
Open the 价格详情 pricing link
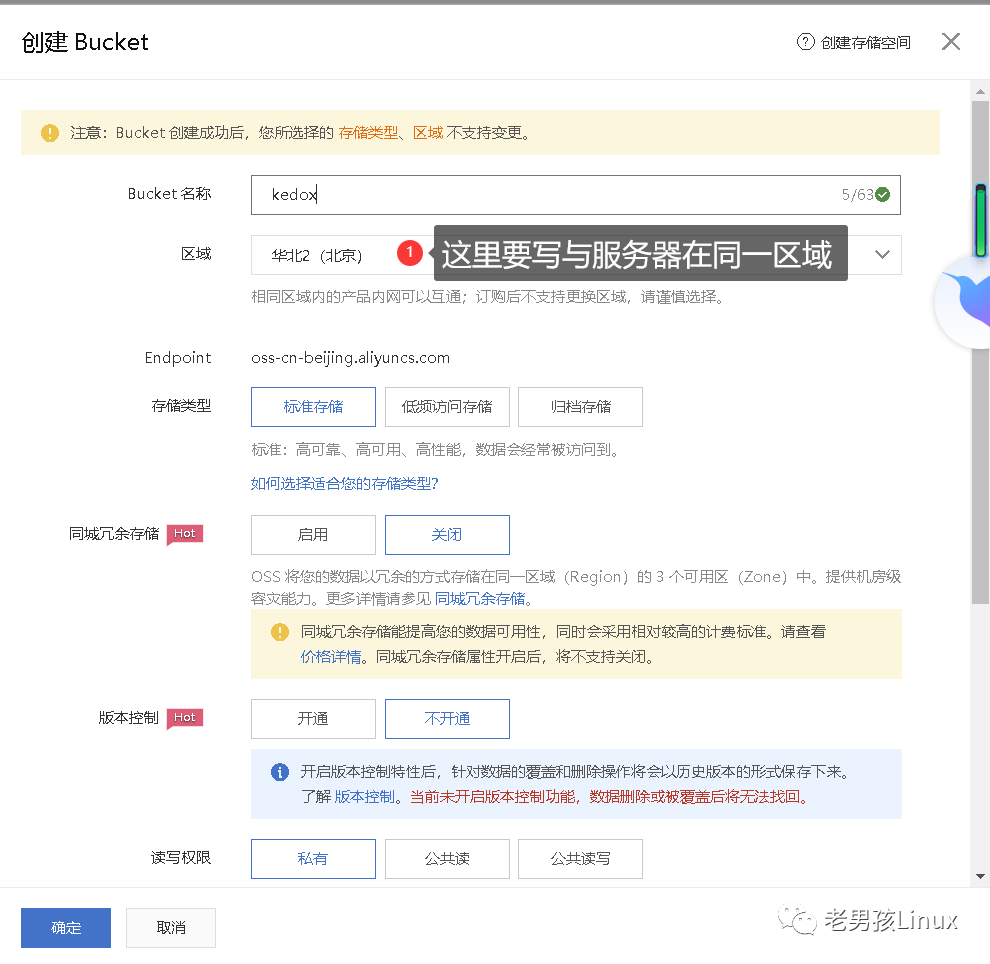(x=331, y=657)
